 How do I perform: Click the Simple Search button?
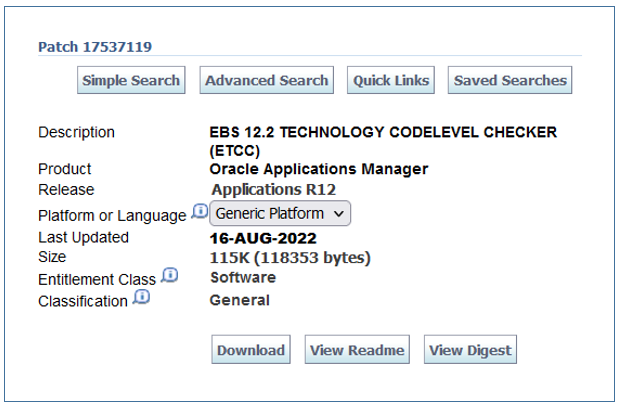[x=131, y=81]
